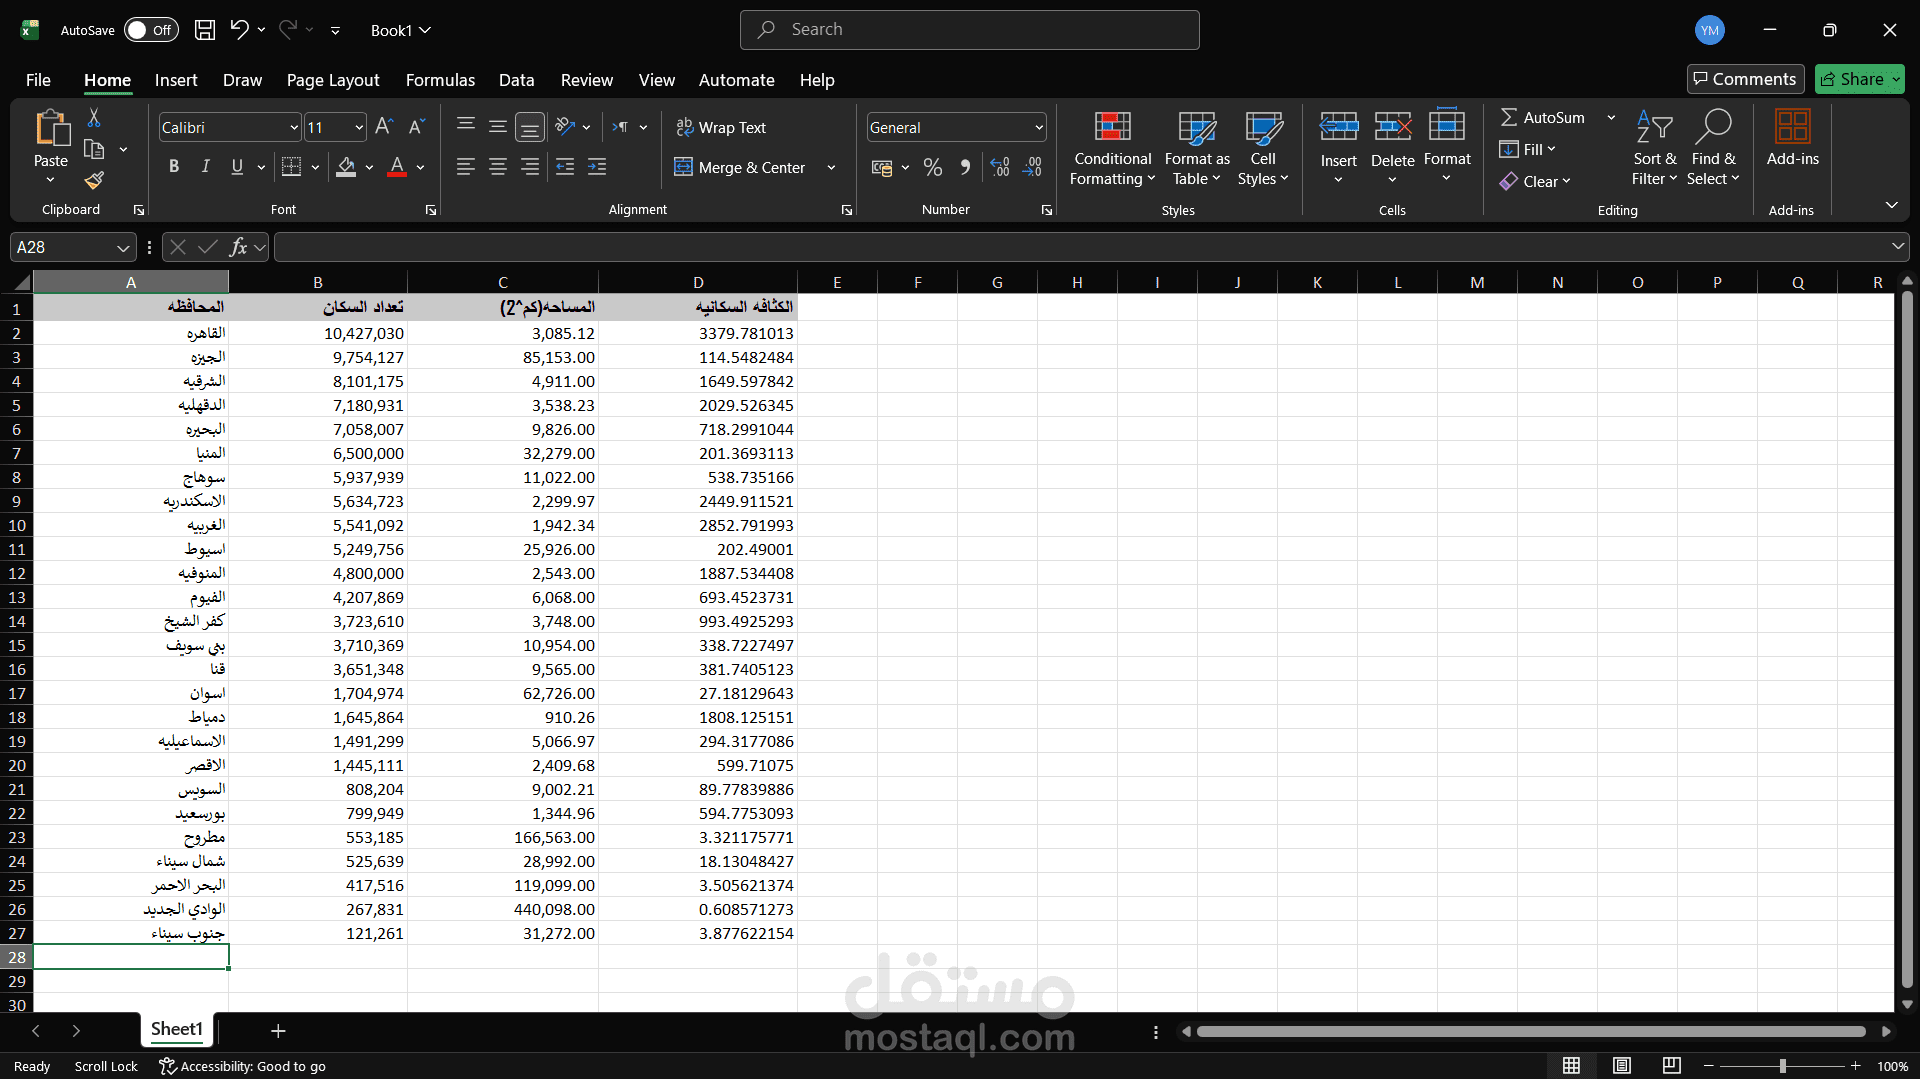Click the Decrease Decimal icon
The width and height of the screenshot is (1920, 1080).
click(1032, 167)
